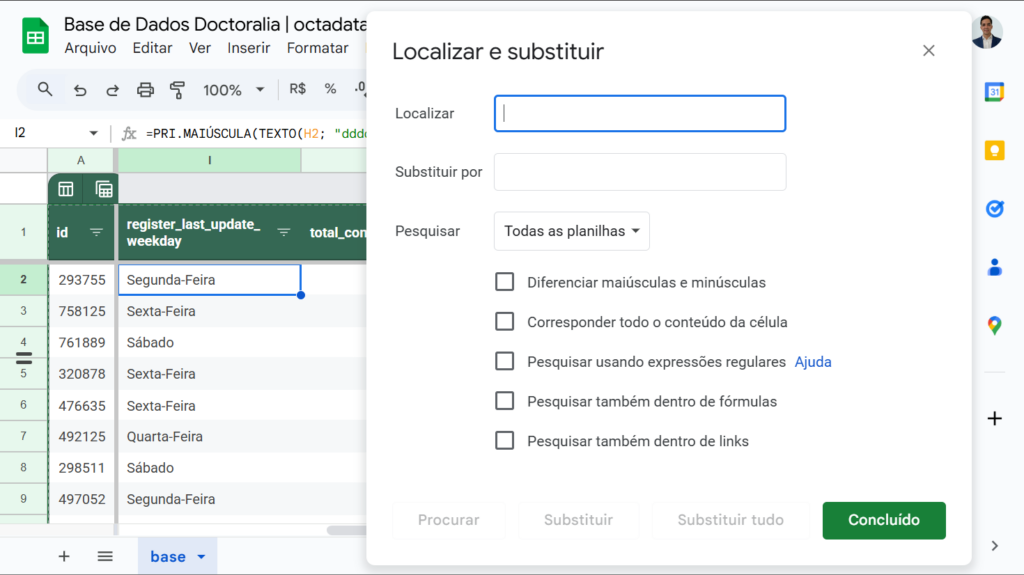Select row 3 header
This screenshot has height=575, width=1024.
tap(24, 311)
